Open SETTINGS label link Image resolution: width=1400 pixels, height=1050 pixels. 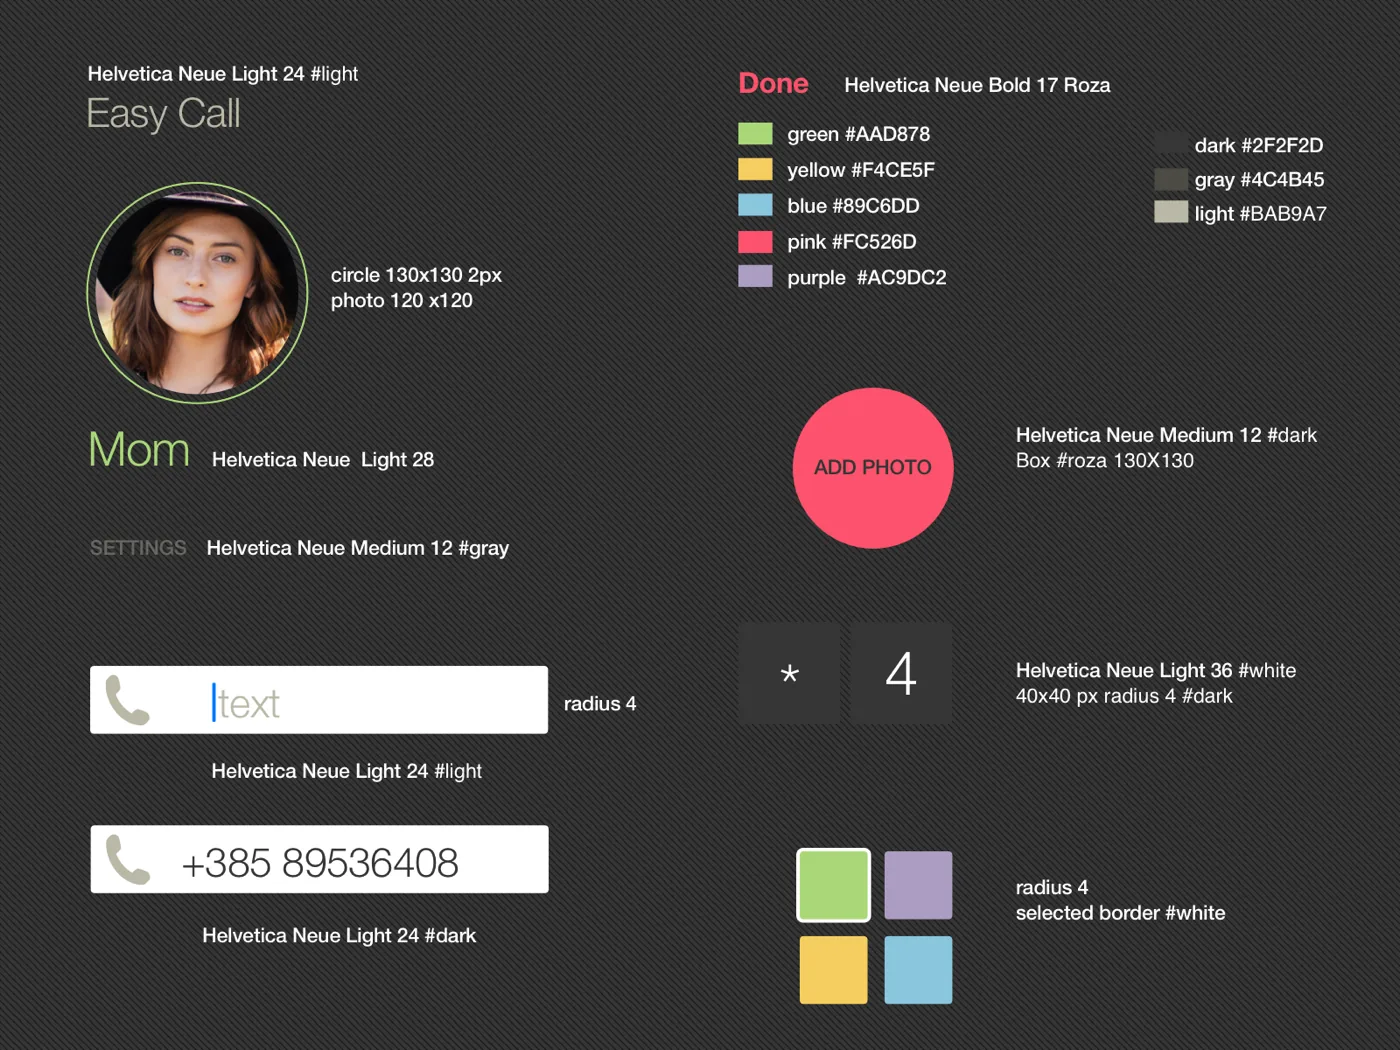coord(138,548)
